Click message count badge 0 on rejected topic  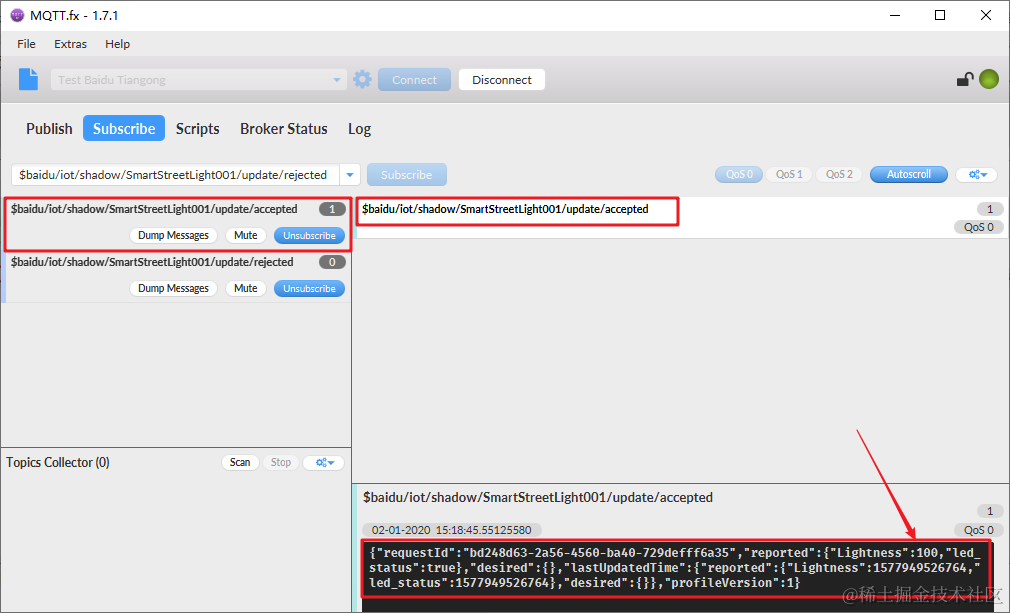tap(332, 262)
